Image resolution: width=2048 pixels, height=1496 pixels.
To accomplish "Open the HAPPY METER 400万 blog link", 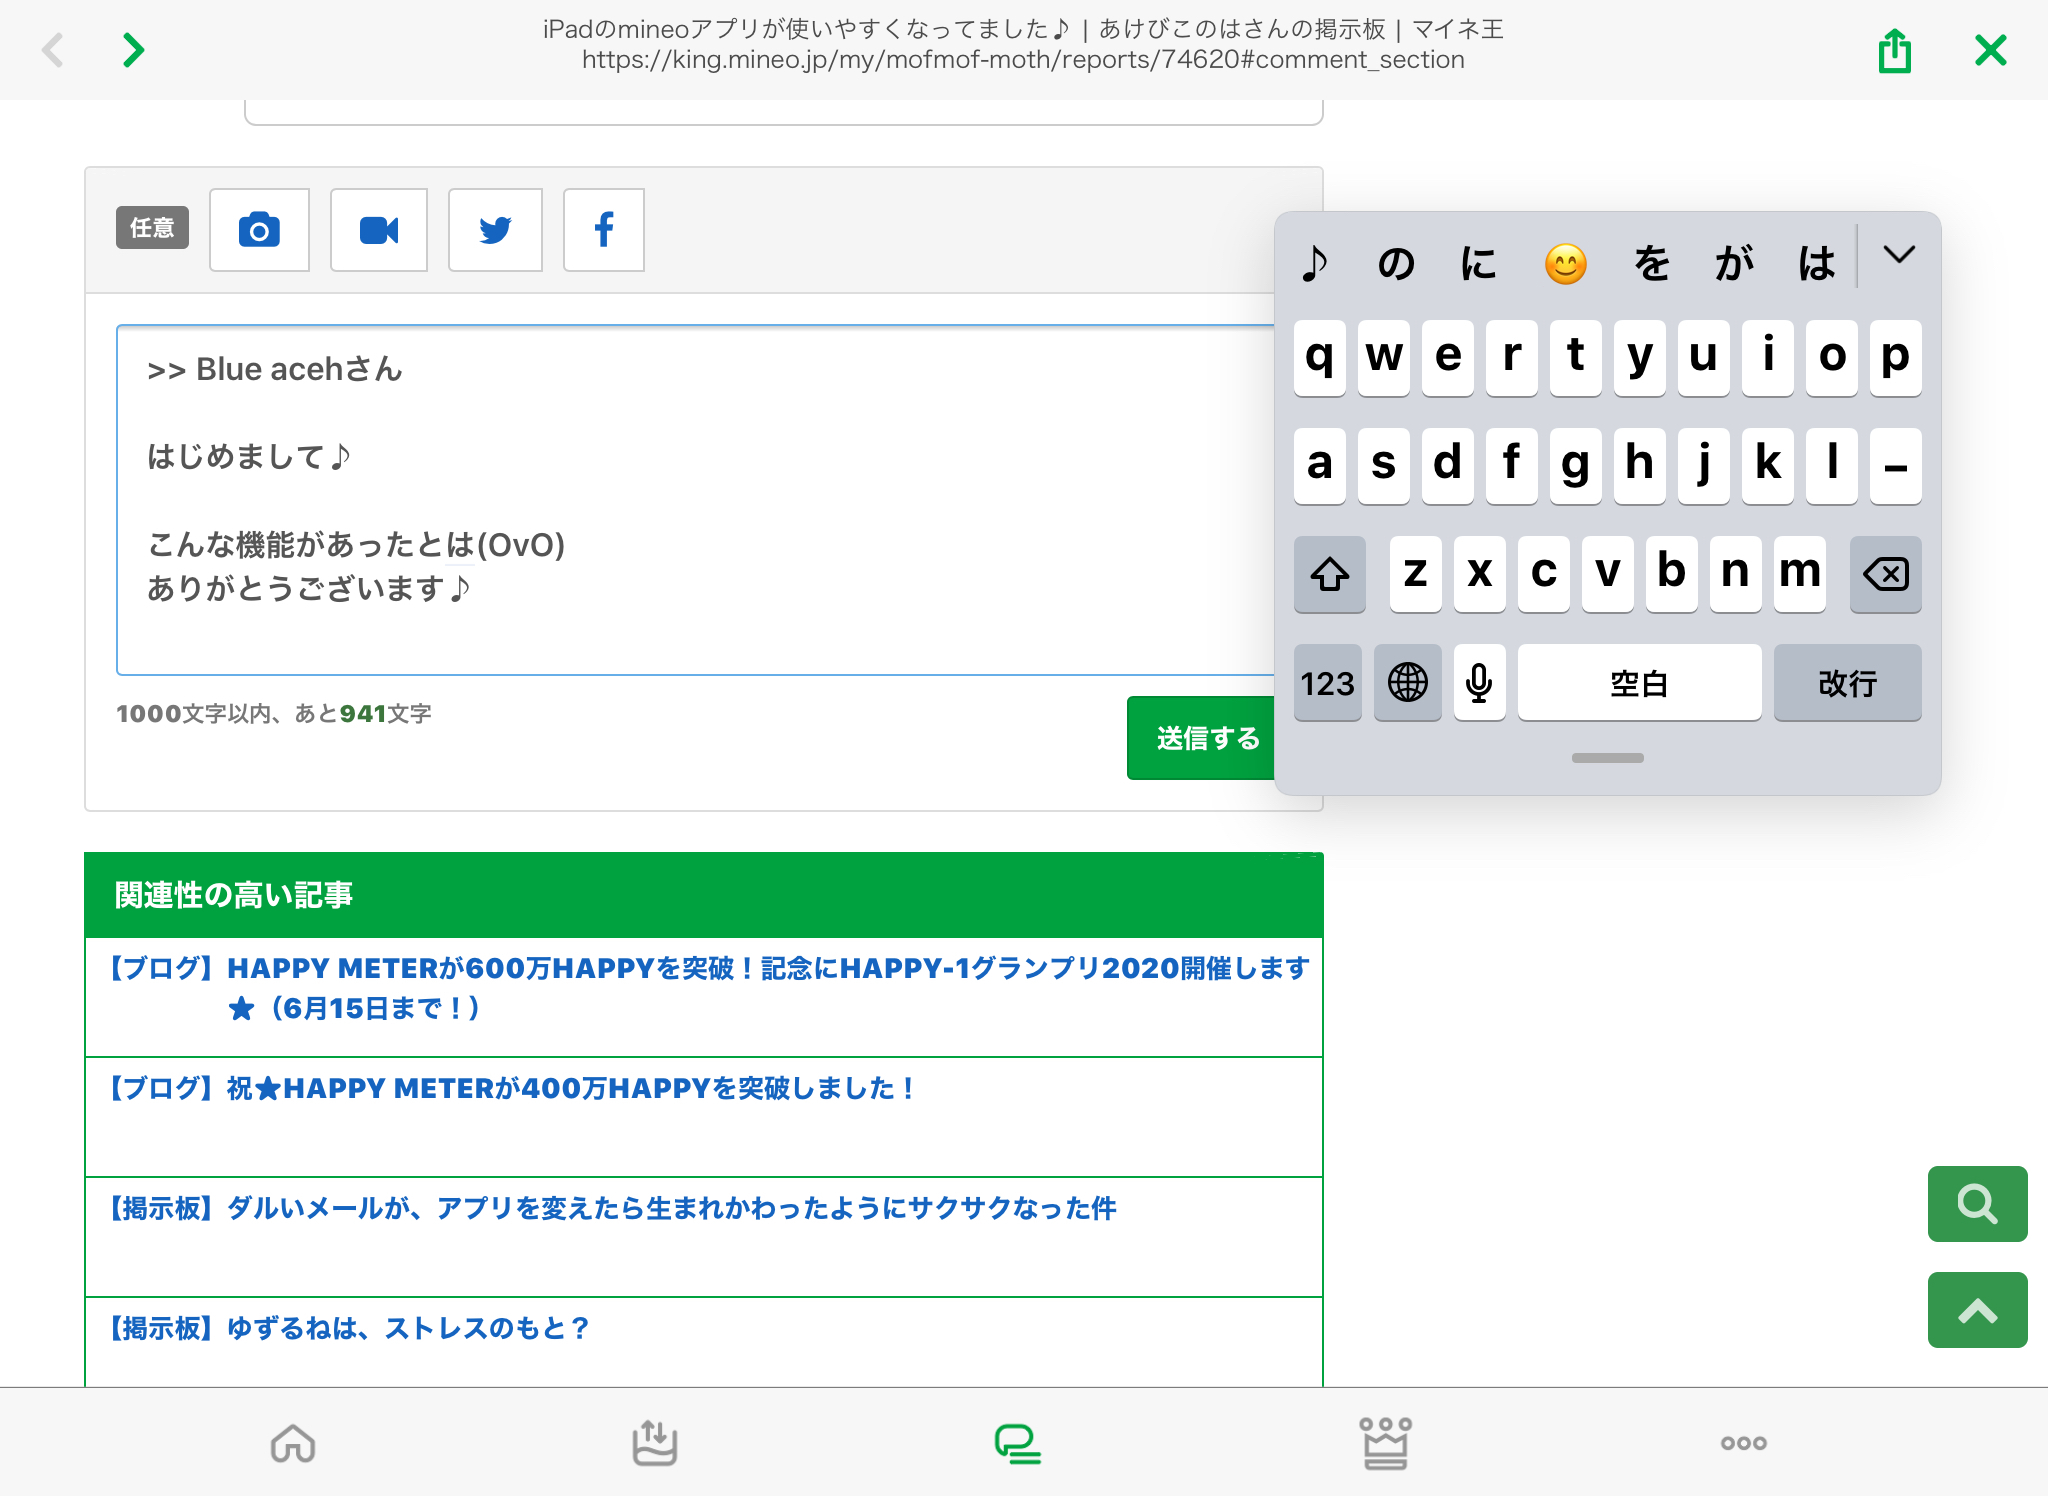I will (570, 1089).
